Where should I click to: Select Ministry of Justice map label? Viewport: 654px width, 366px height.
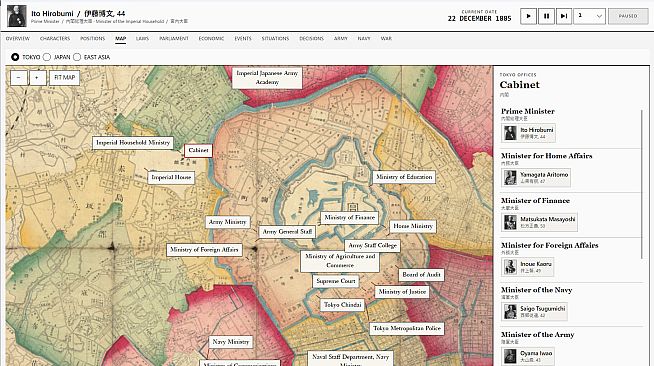pos(402,292)
